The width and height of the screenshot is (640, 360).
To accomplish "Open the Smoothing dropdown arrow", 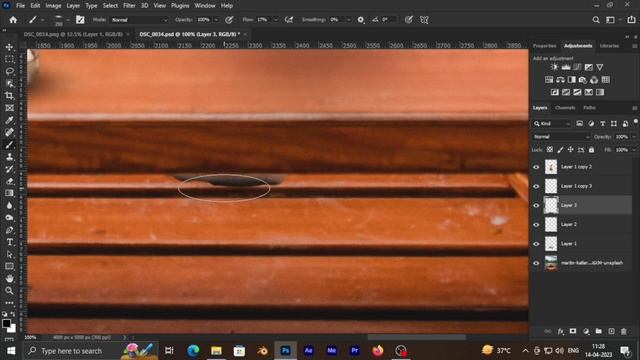I will point(348,20).
